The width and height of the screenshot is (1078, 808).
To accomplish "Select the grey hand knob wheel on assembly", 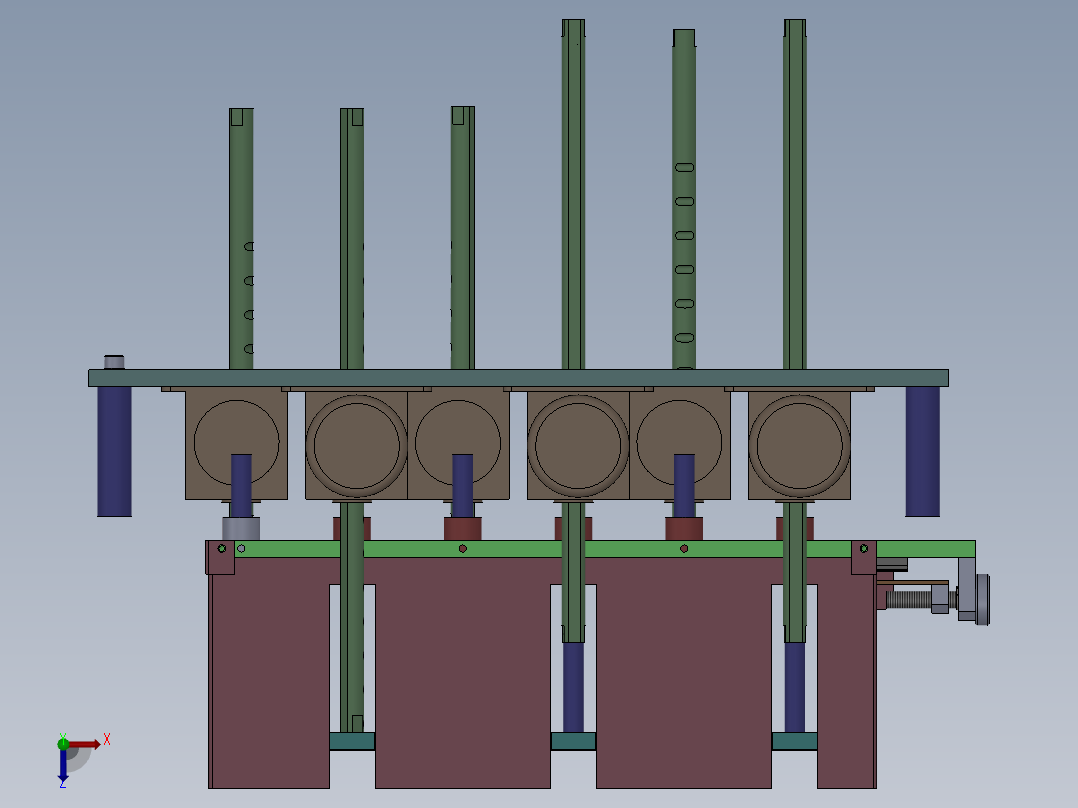I will click(x=982, y=600).
